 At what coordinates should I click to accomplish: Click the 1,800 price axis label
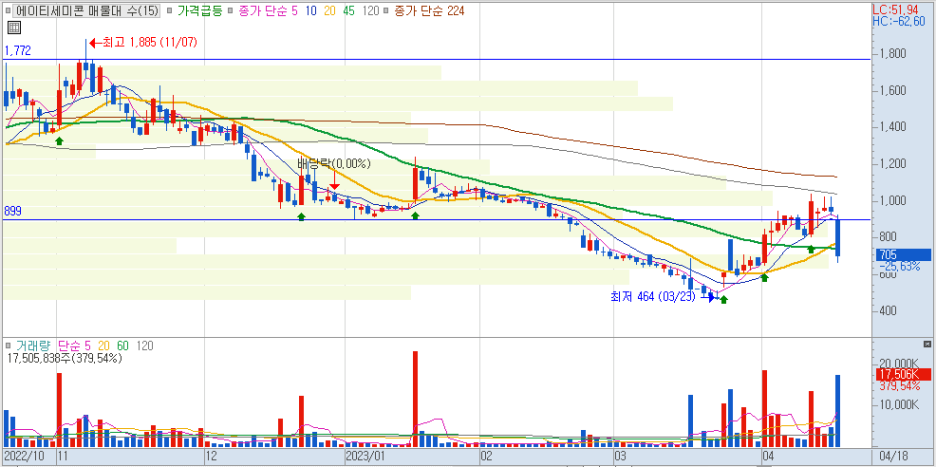point(895,54)
